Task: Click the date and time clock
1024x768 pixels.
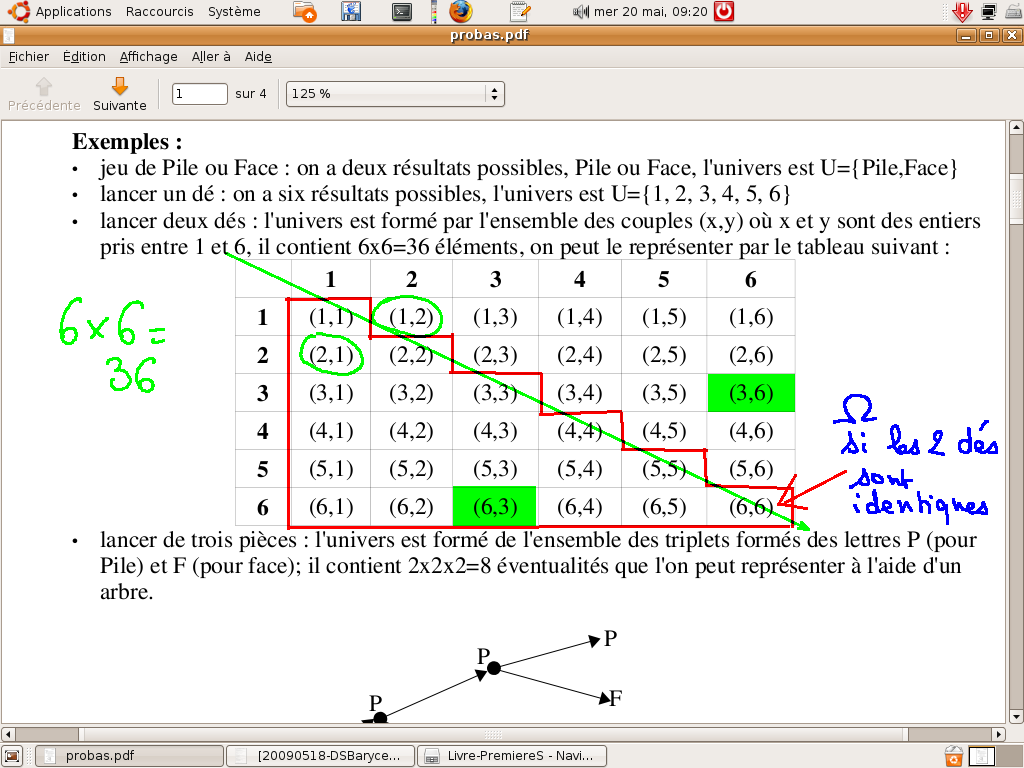Action: tap(650, 12)
